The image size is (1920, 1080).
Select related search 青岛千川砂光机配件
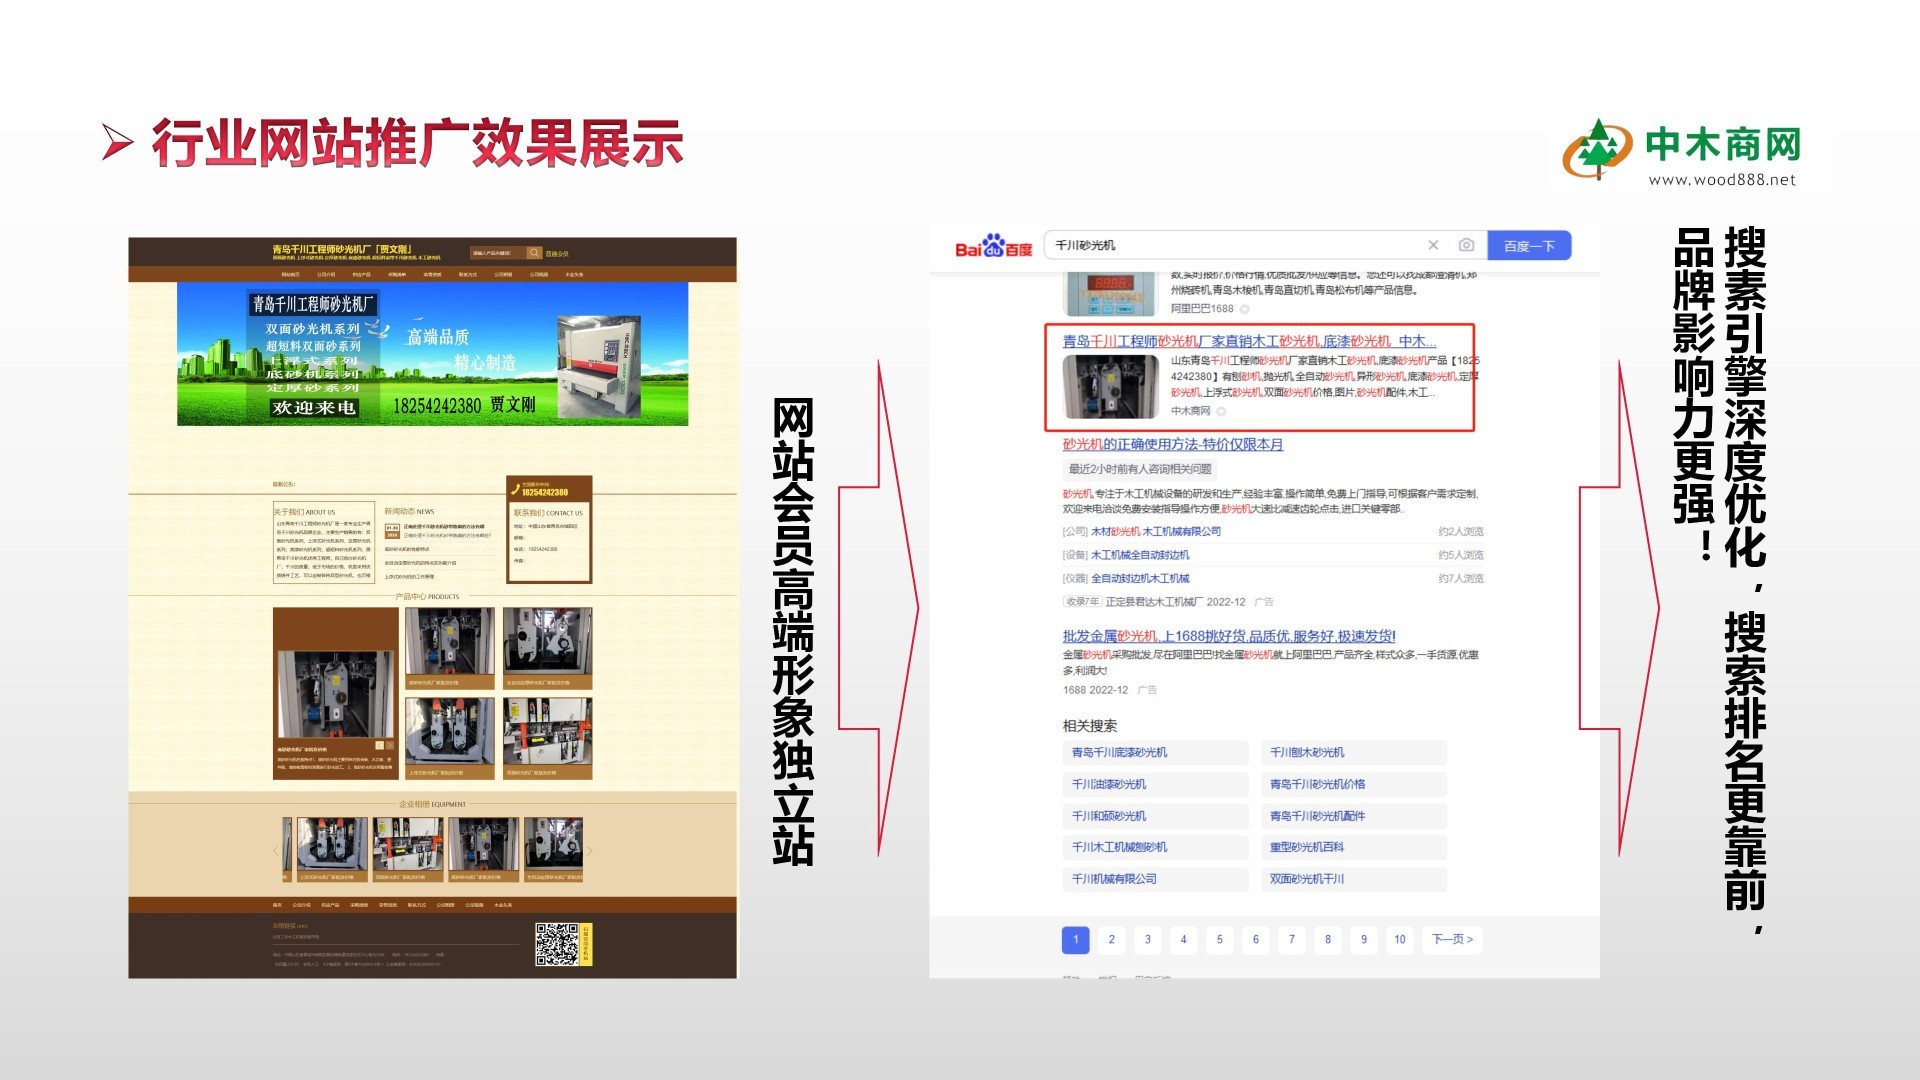point(1353,816)
